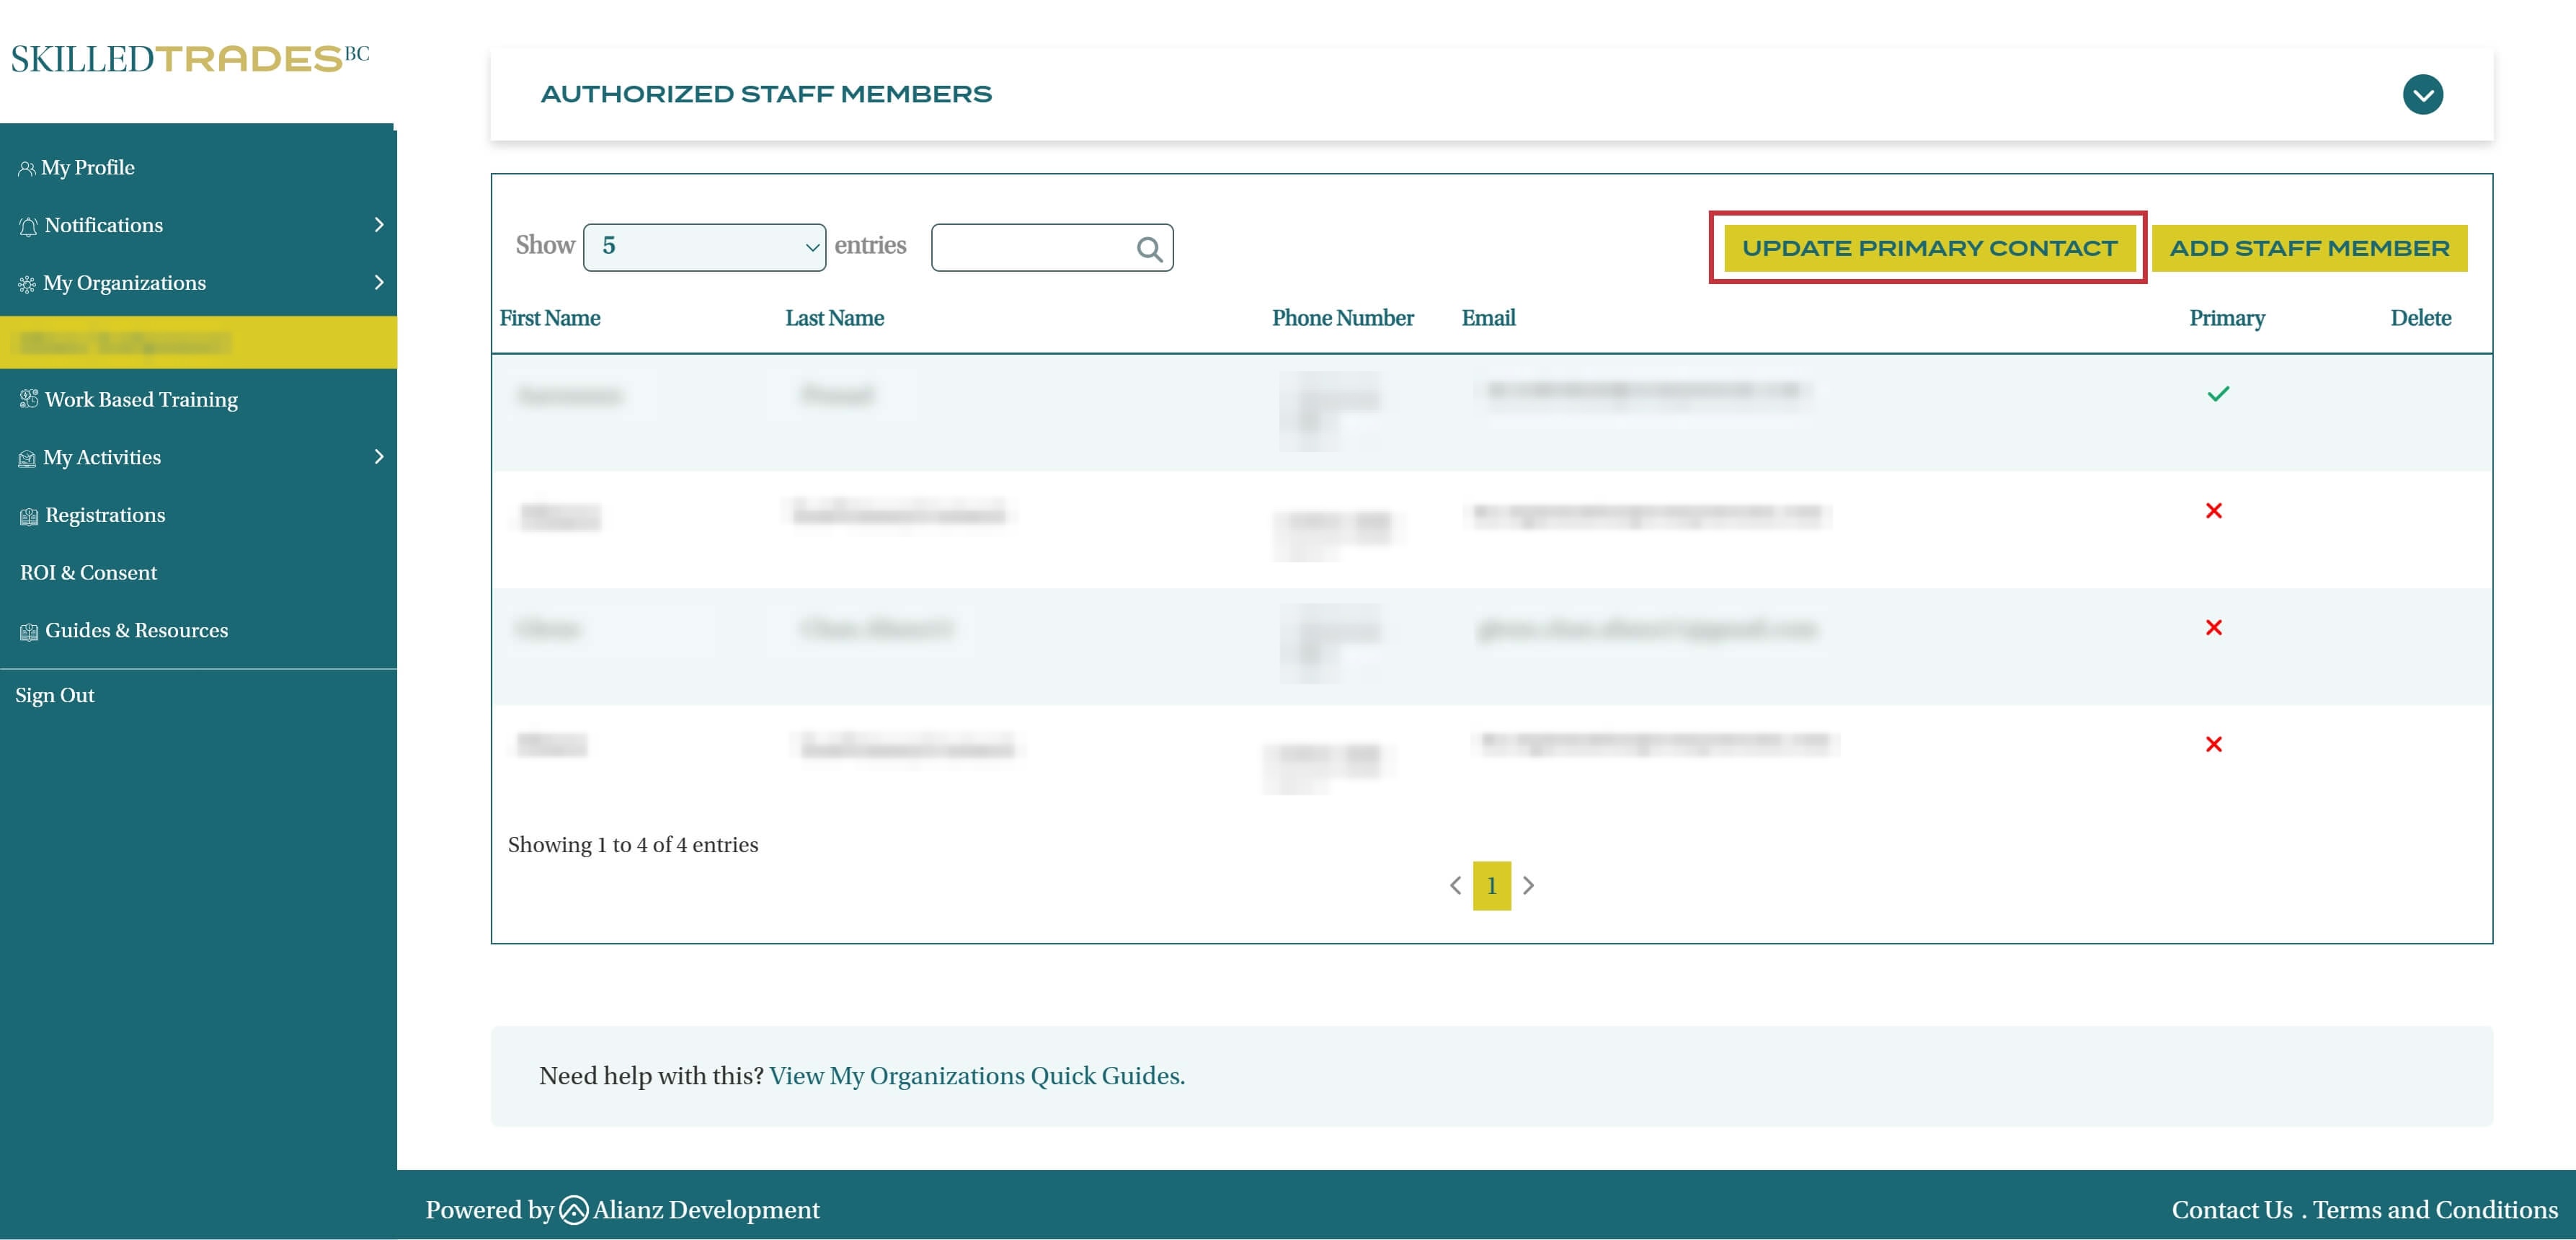Open the Show entries dropdown
Viewport: 2576px width, 1240px height.
click(704, 247)
